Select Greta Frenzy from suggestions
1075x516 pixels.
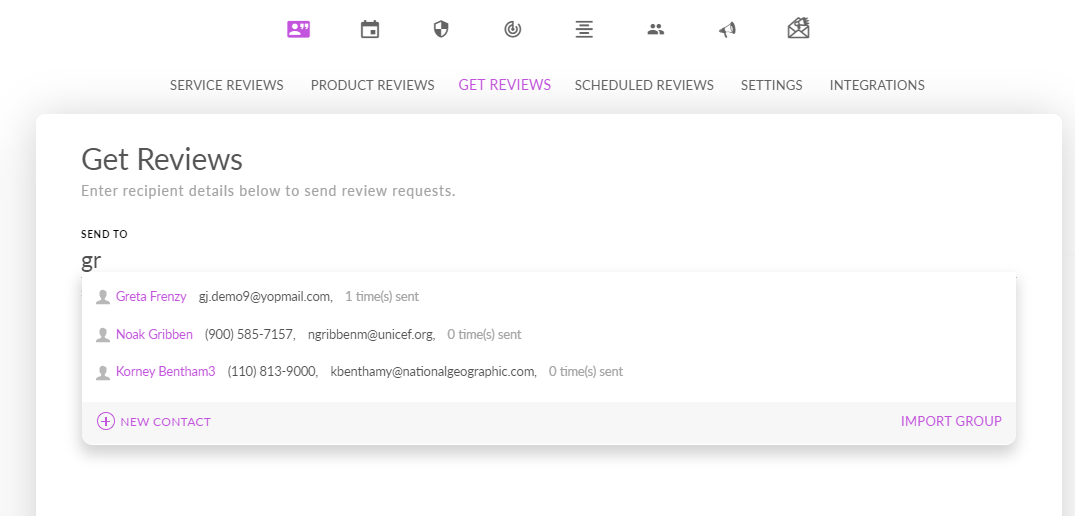coord(548,297)
